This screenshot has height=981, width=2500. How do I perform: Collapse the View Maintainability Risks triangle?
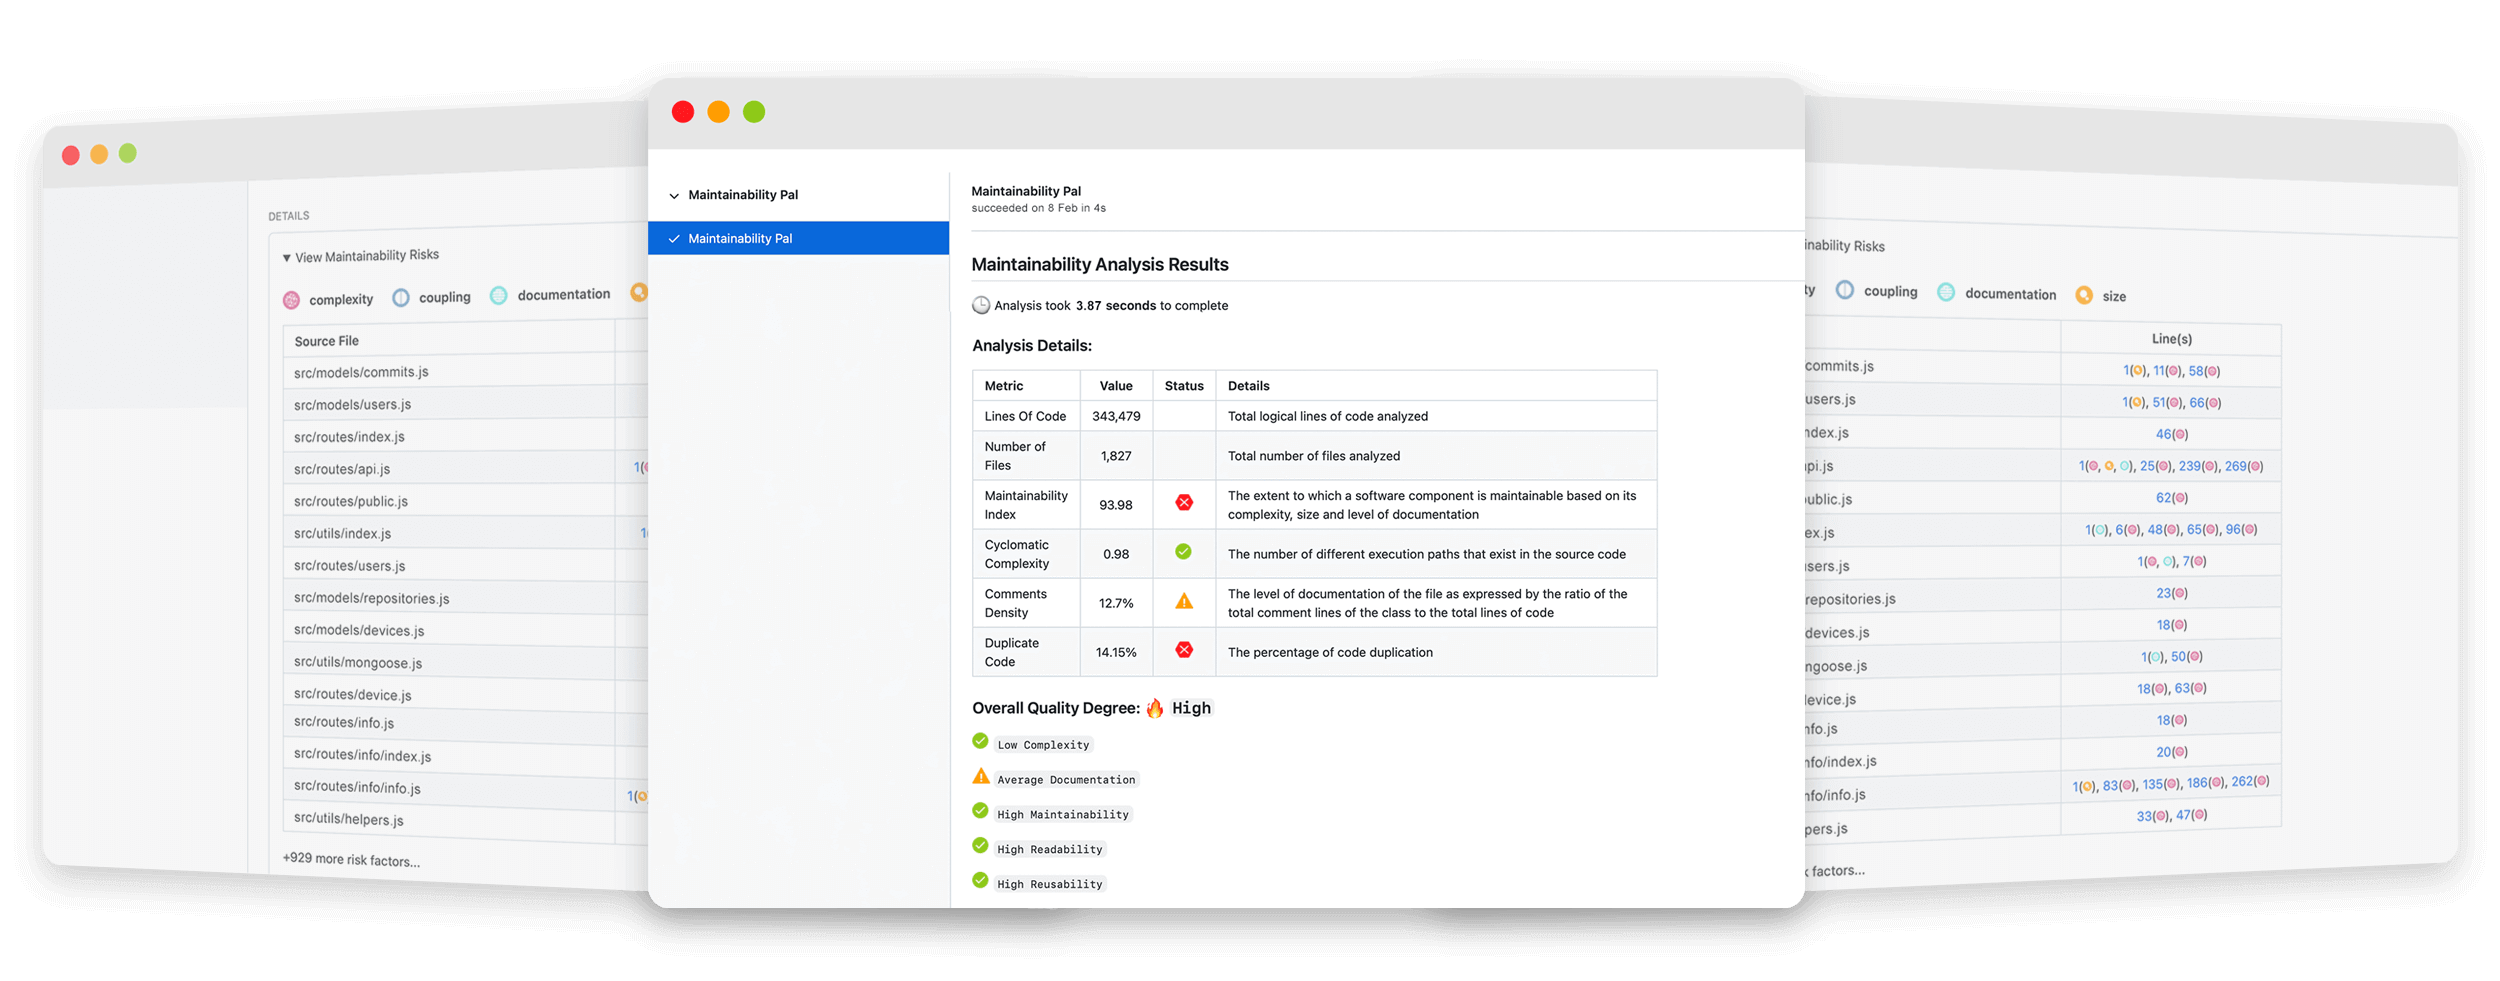(287, 258)
